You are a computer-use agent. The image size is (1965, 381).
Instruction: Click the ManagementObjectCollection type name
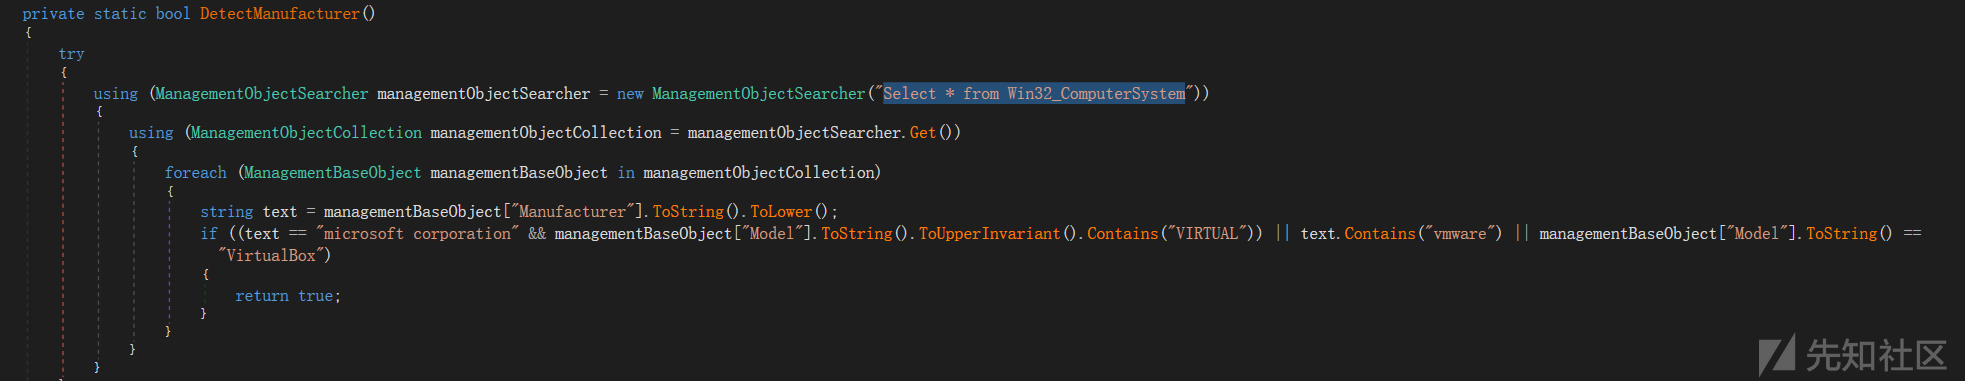306,132
